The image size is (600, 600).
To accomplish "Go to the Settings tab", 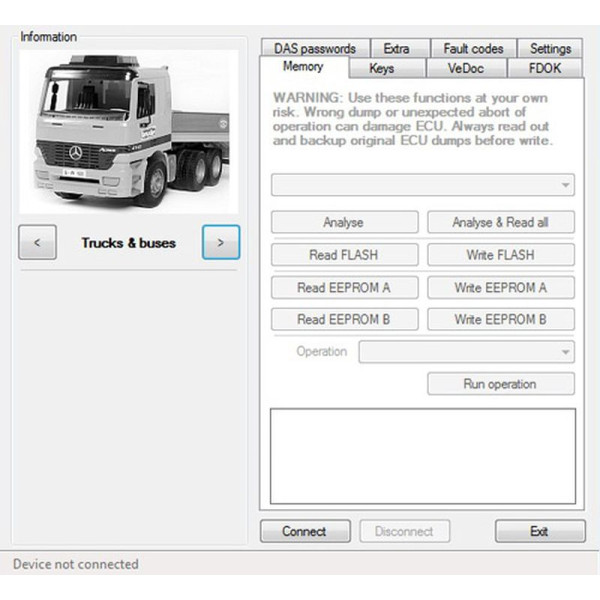I will click(x=550, y=48).
